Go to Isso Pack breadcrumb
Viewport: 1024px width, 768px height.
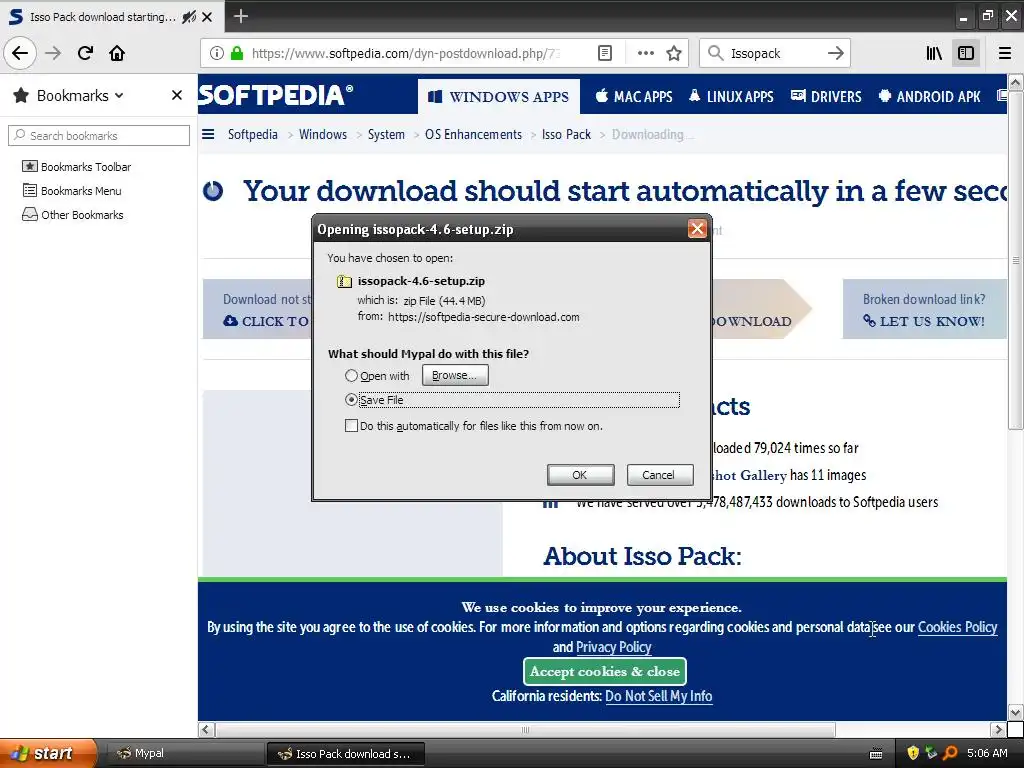566,135
